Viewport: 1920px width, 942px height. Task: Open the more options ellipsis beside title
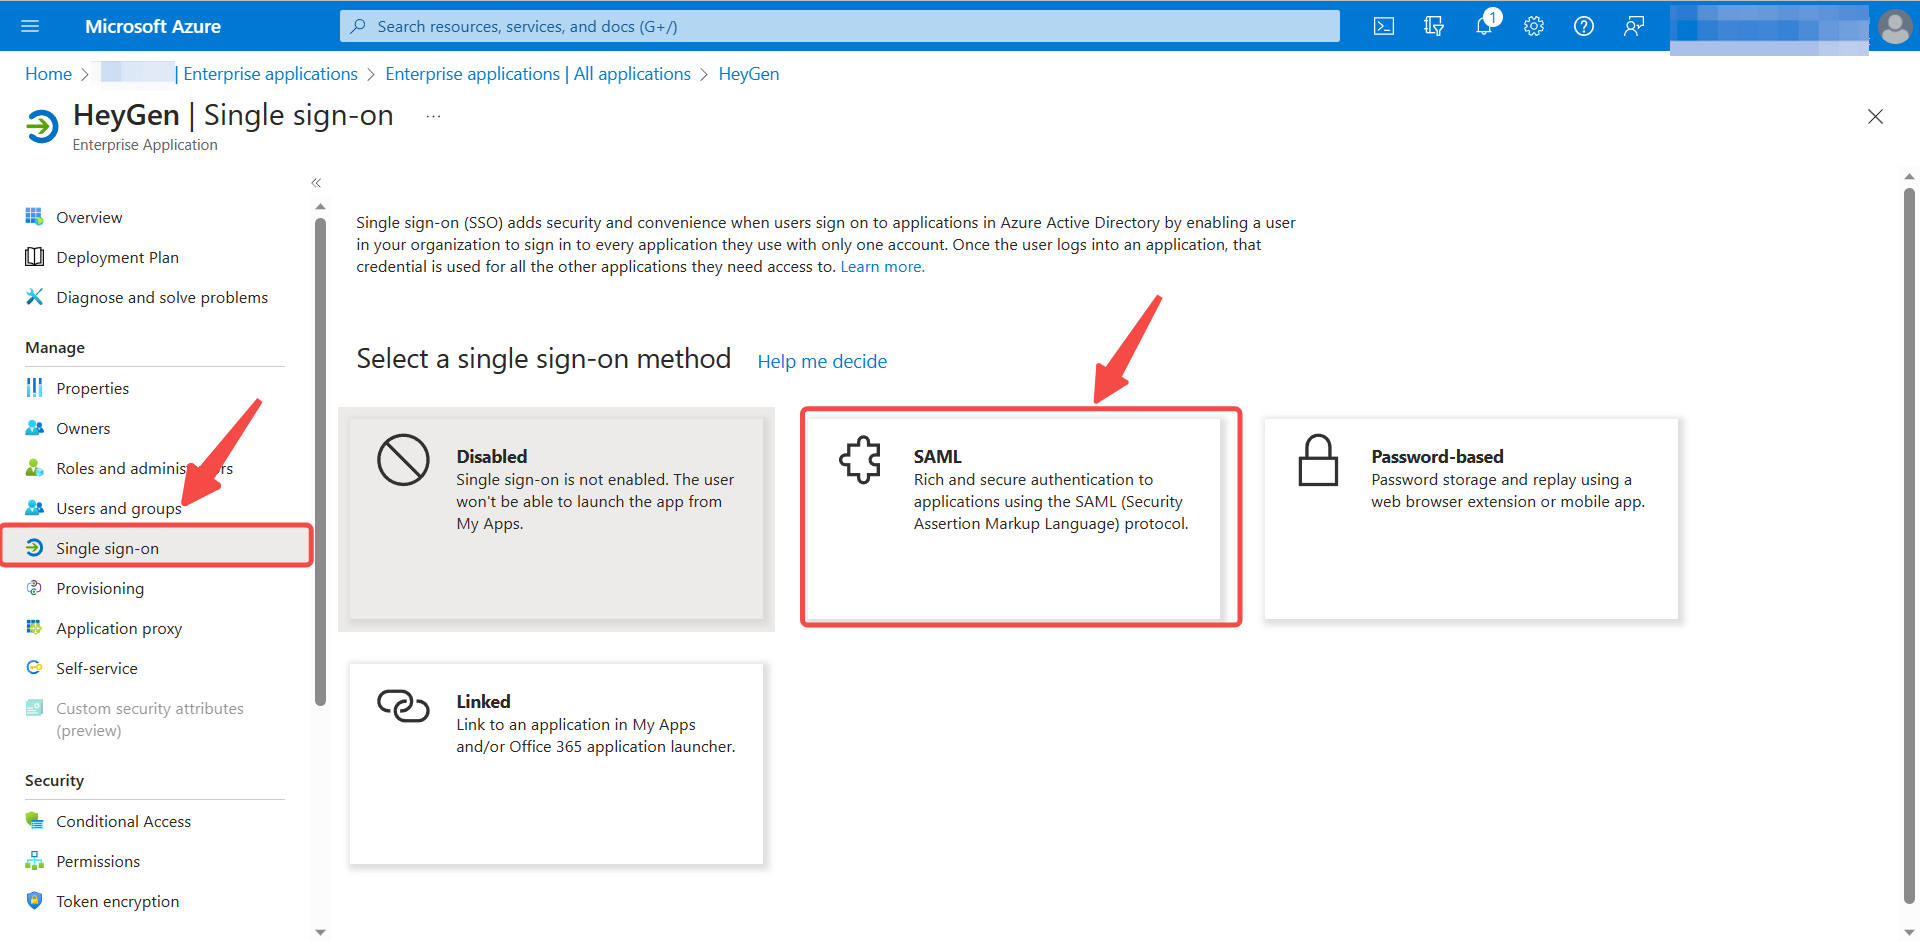pyautogui.click(x=433, y=116)
